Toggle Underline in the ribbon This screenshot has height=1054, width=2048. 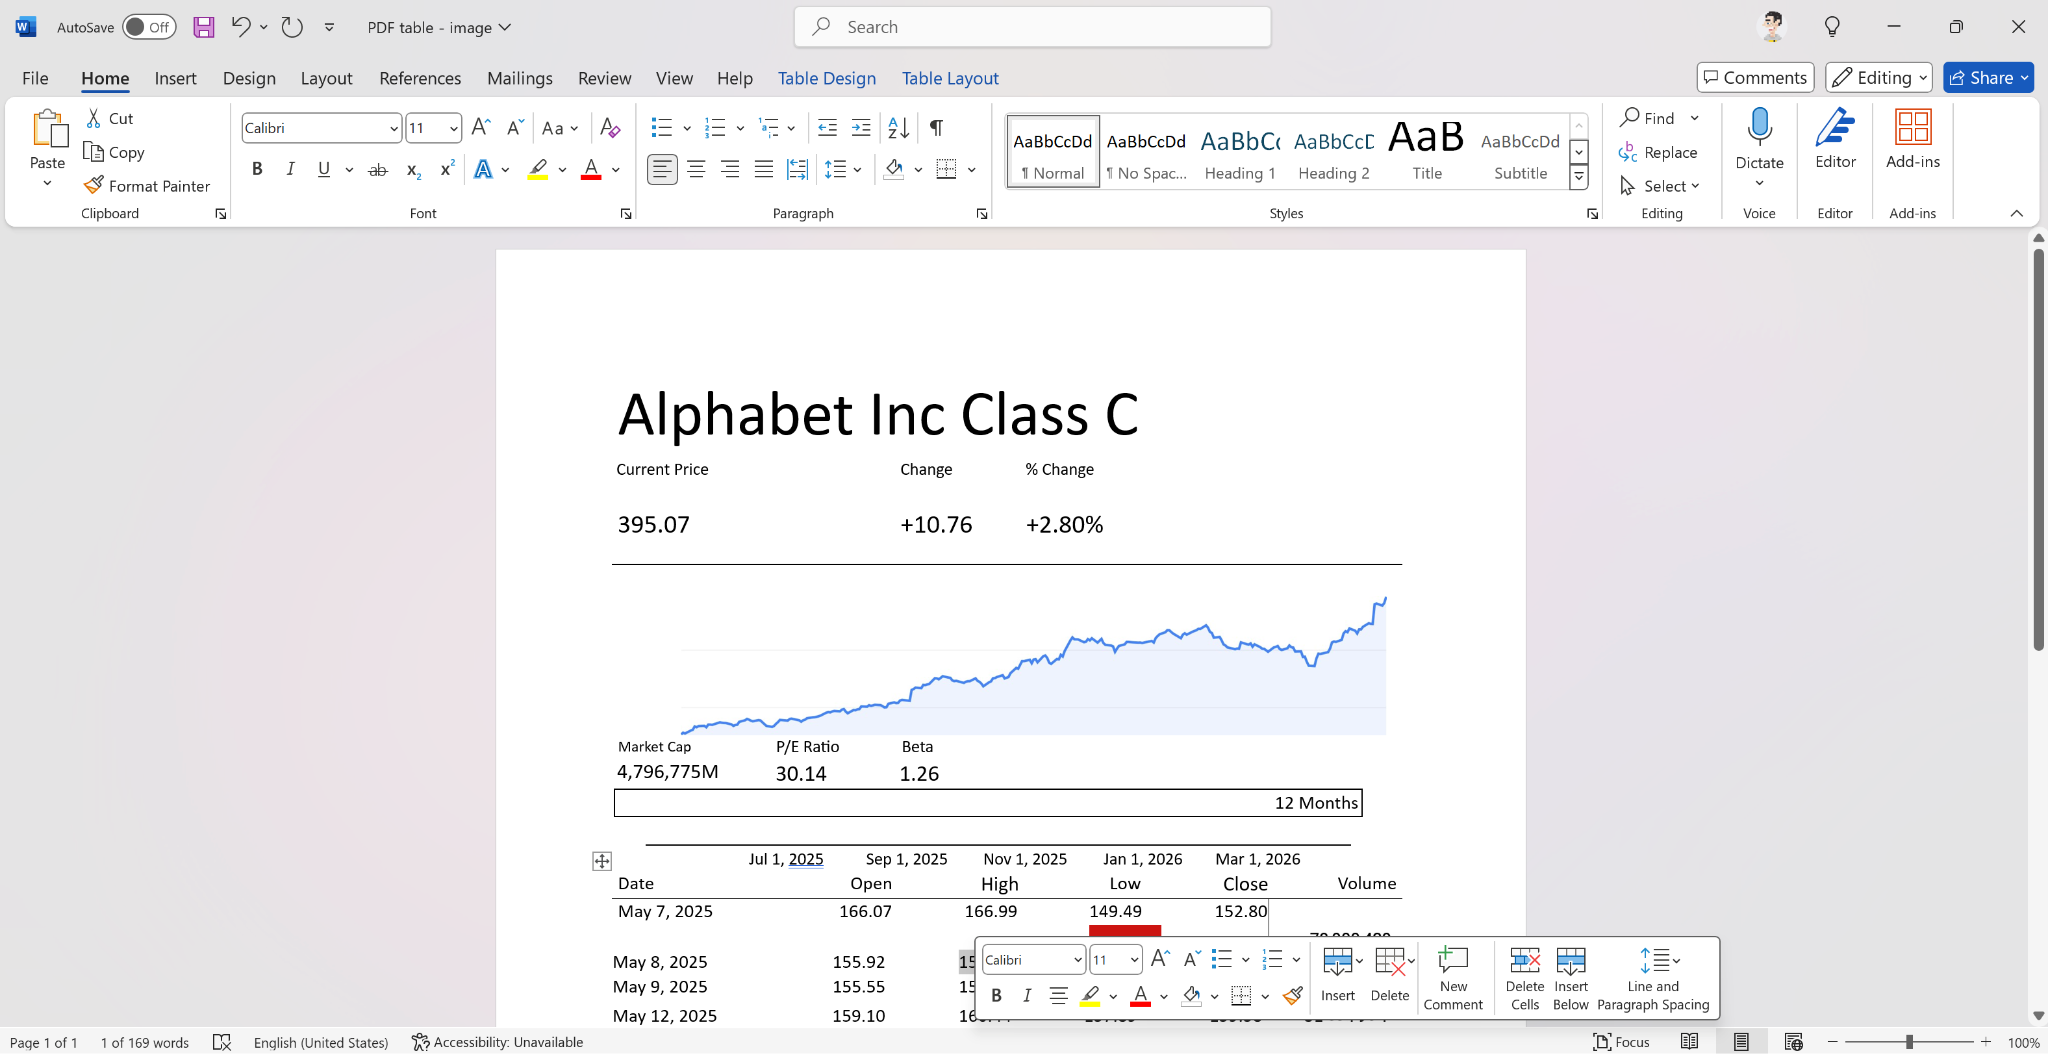click(x=324, y=170)
